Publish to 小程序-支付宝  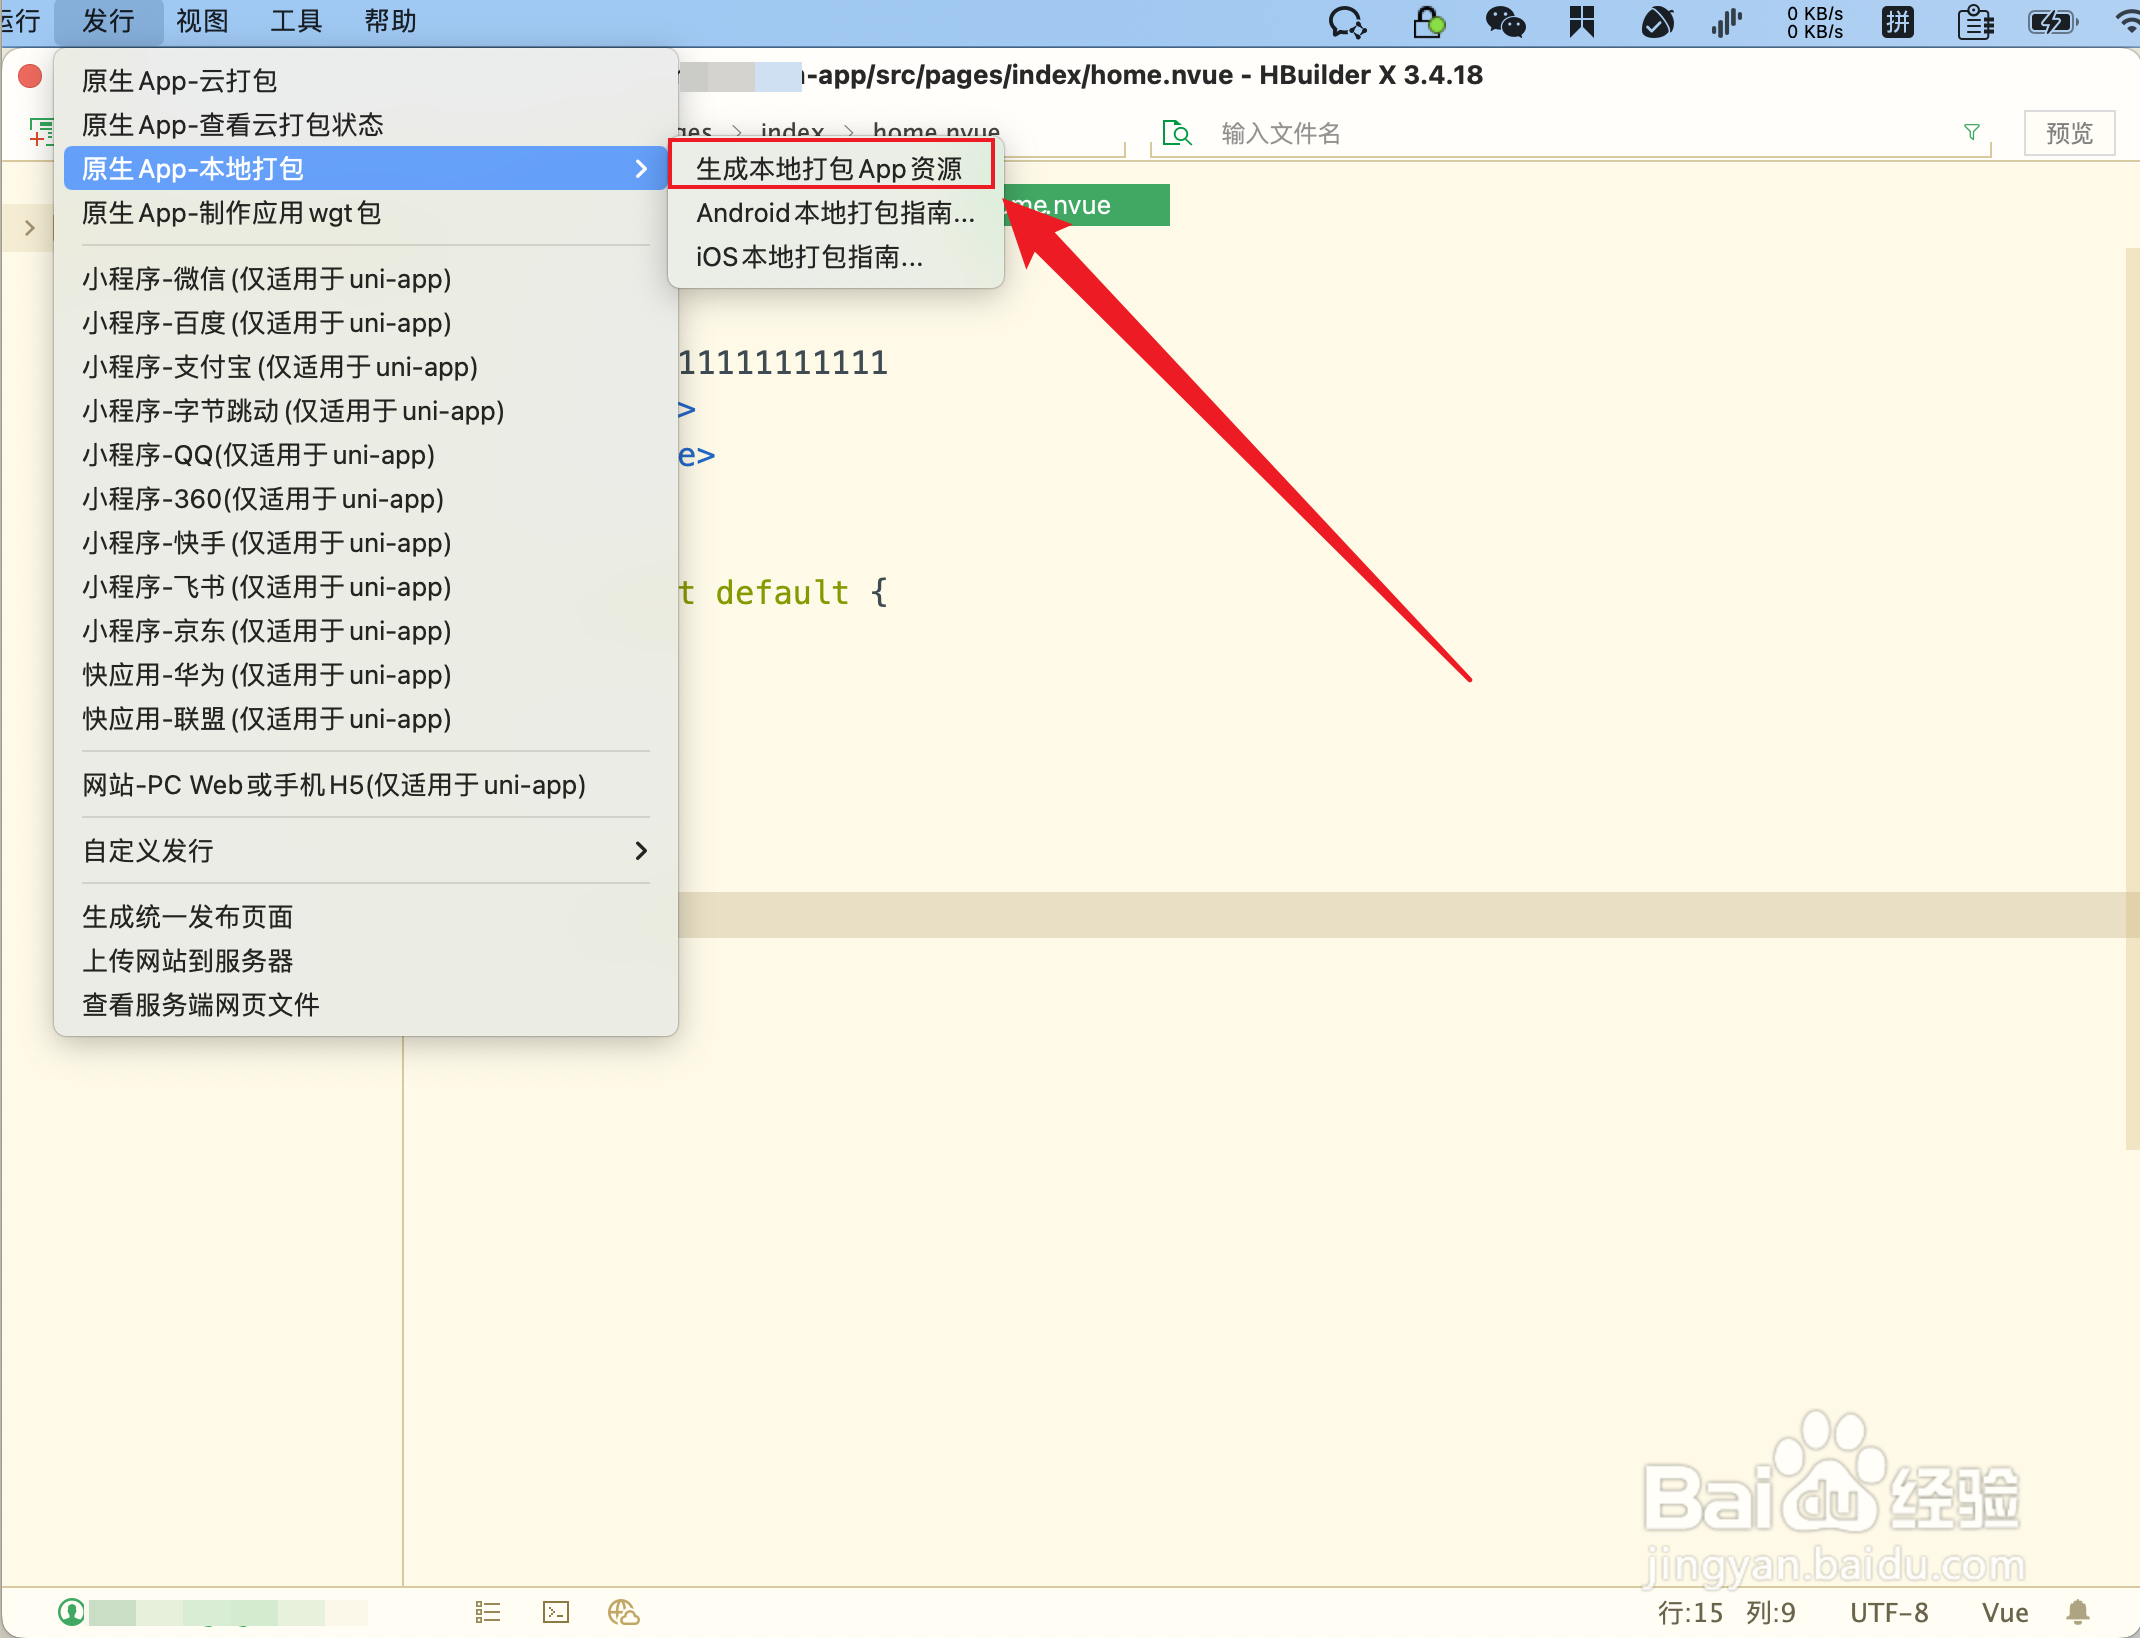pos(366,366)
